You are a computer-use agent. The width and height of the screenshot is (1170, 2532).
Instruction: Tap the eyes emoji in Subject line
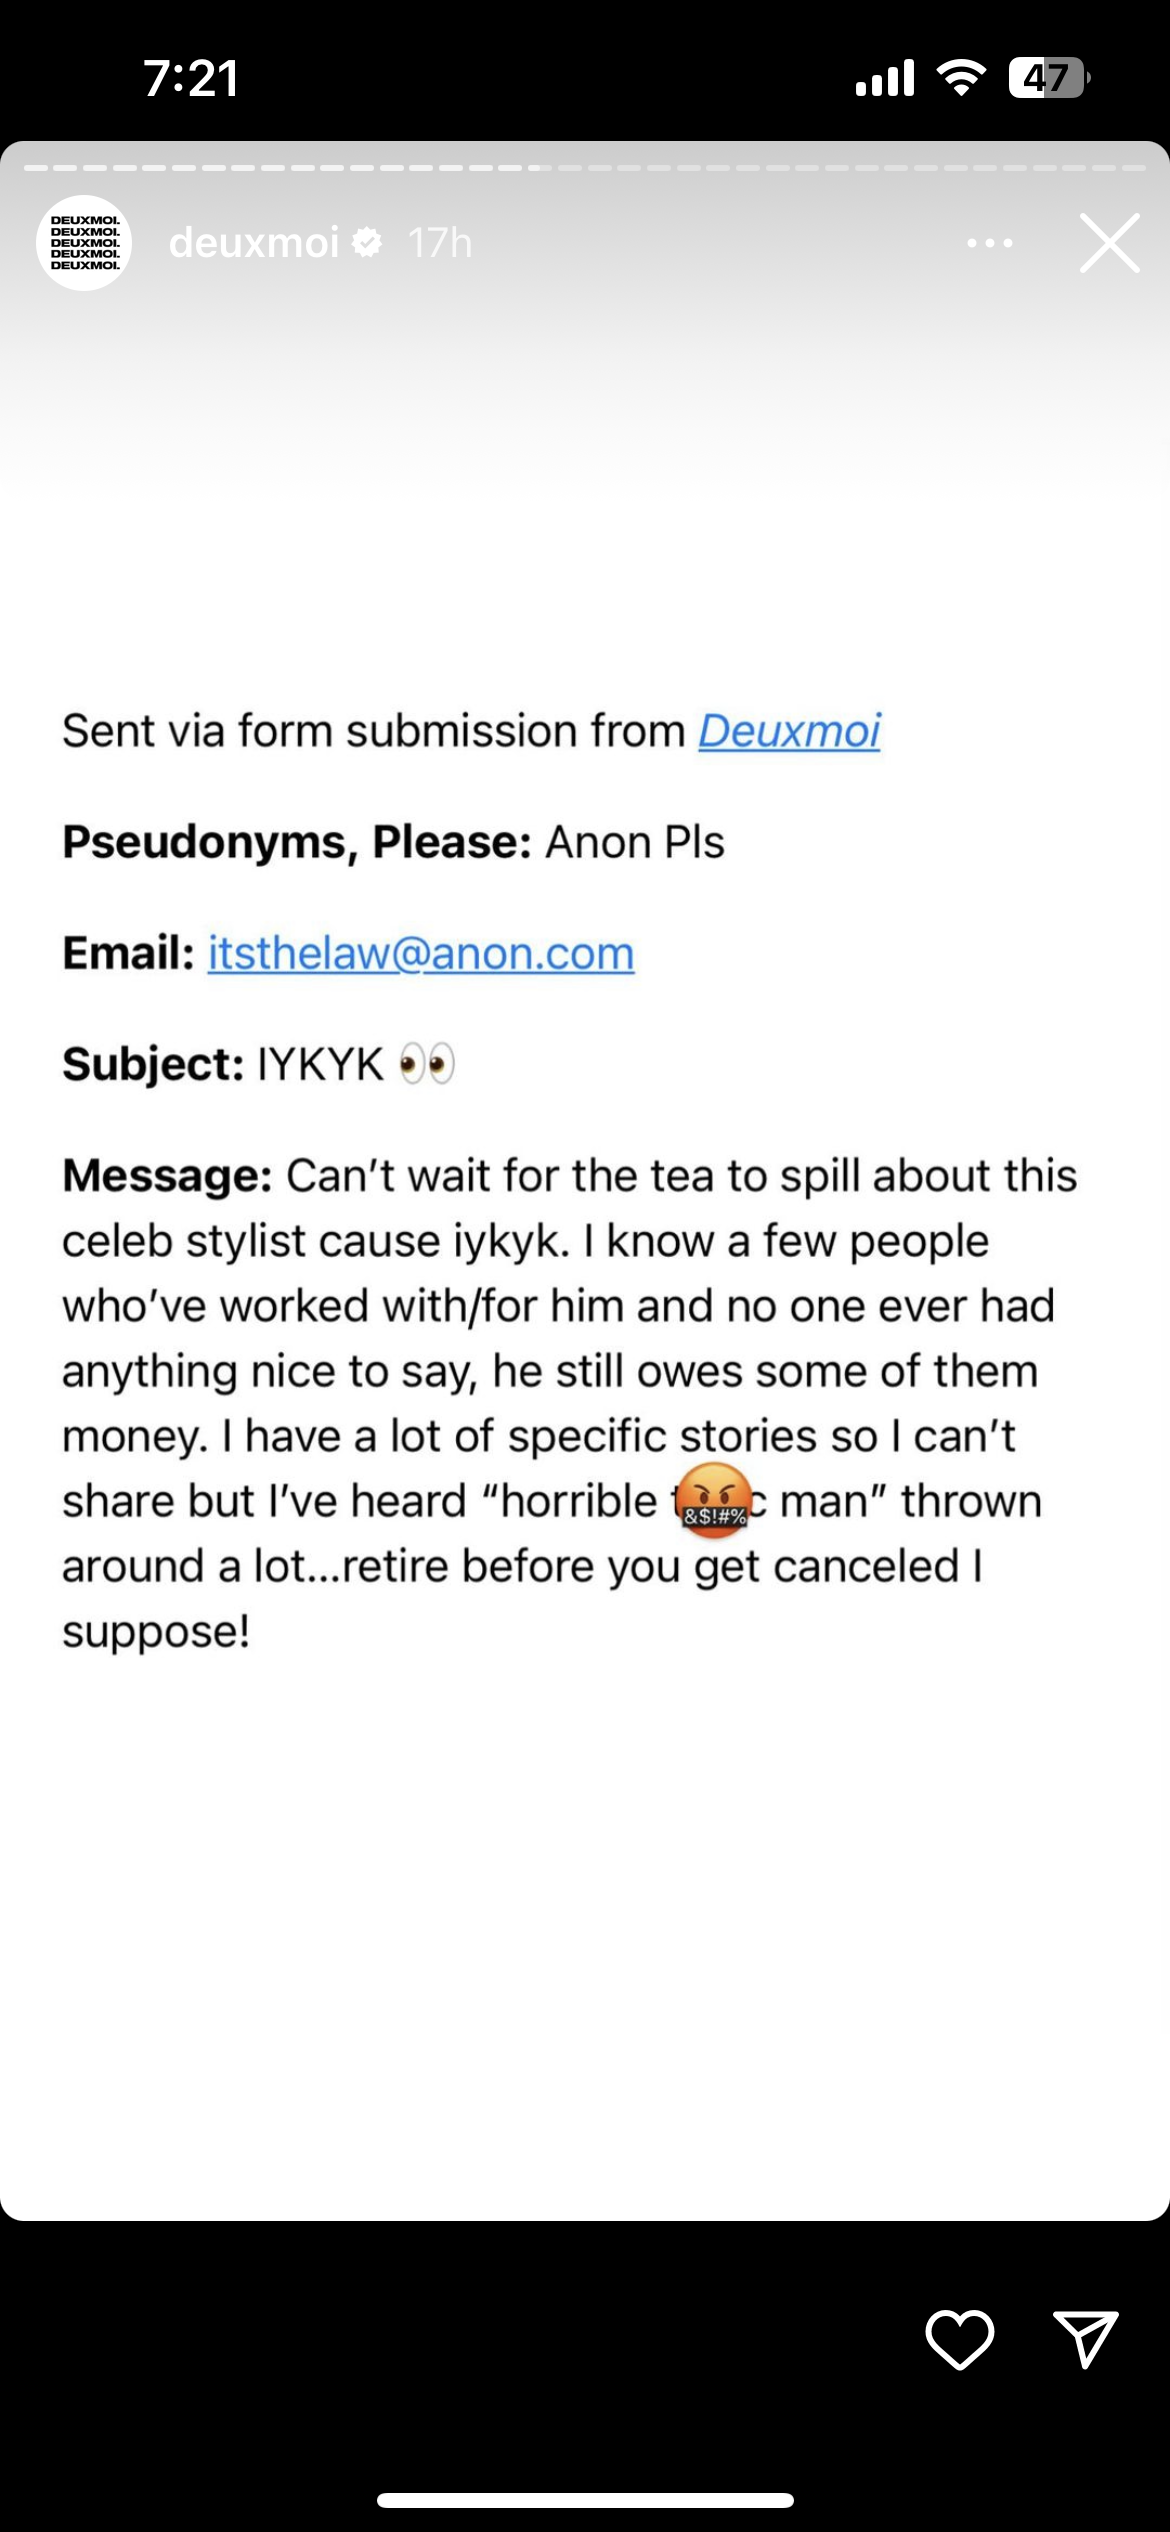click(x=427, y=1063)
